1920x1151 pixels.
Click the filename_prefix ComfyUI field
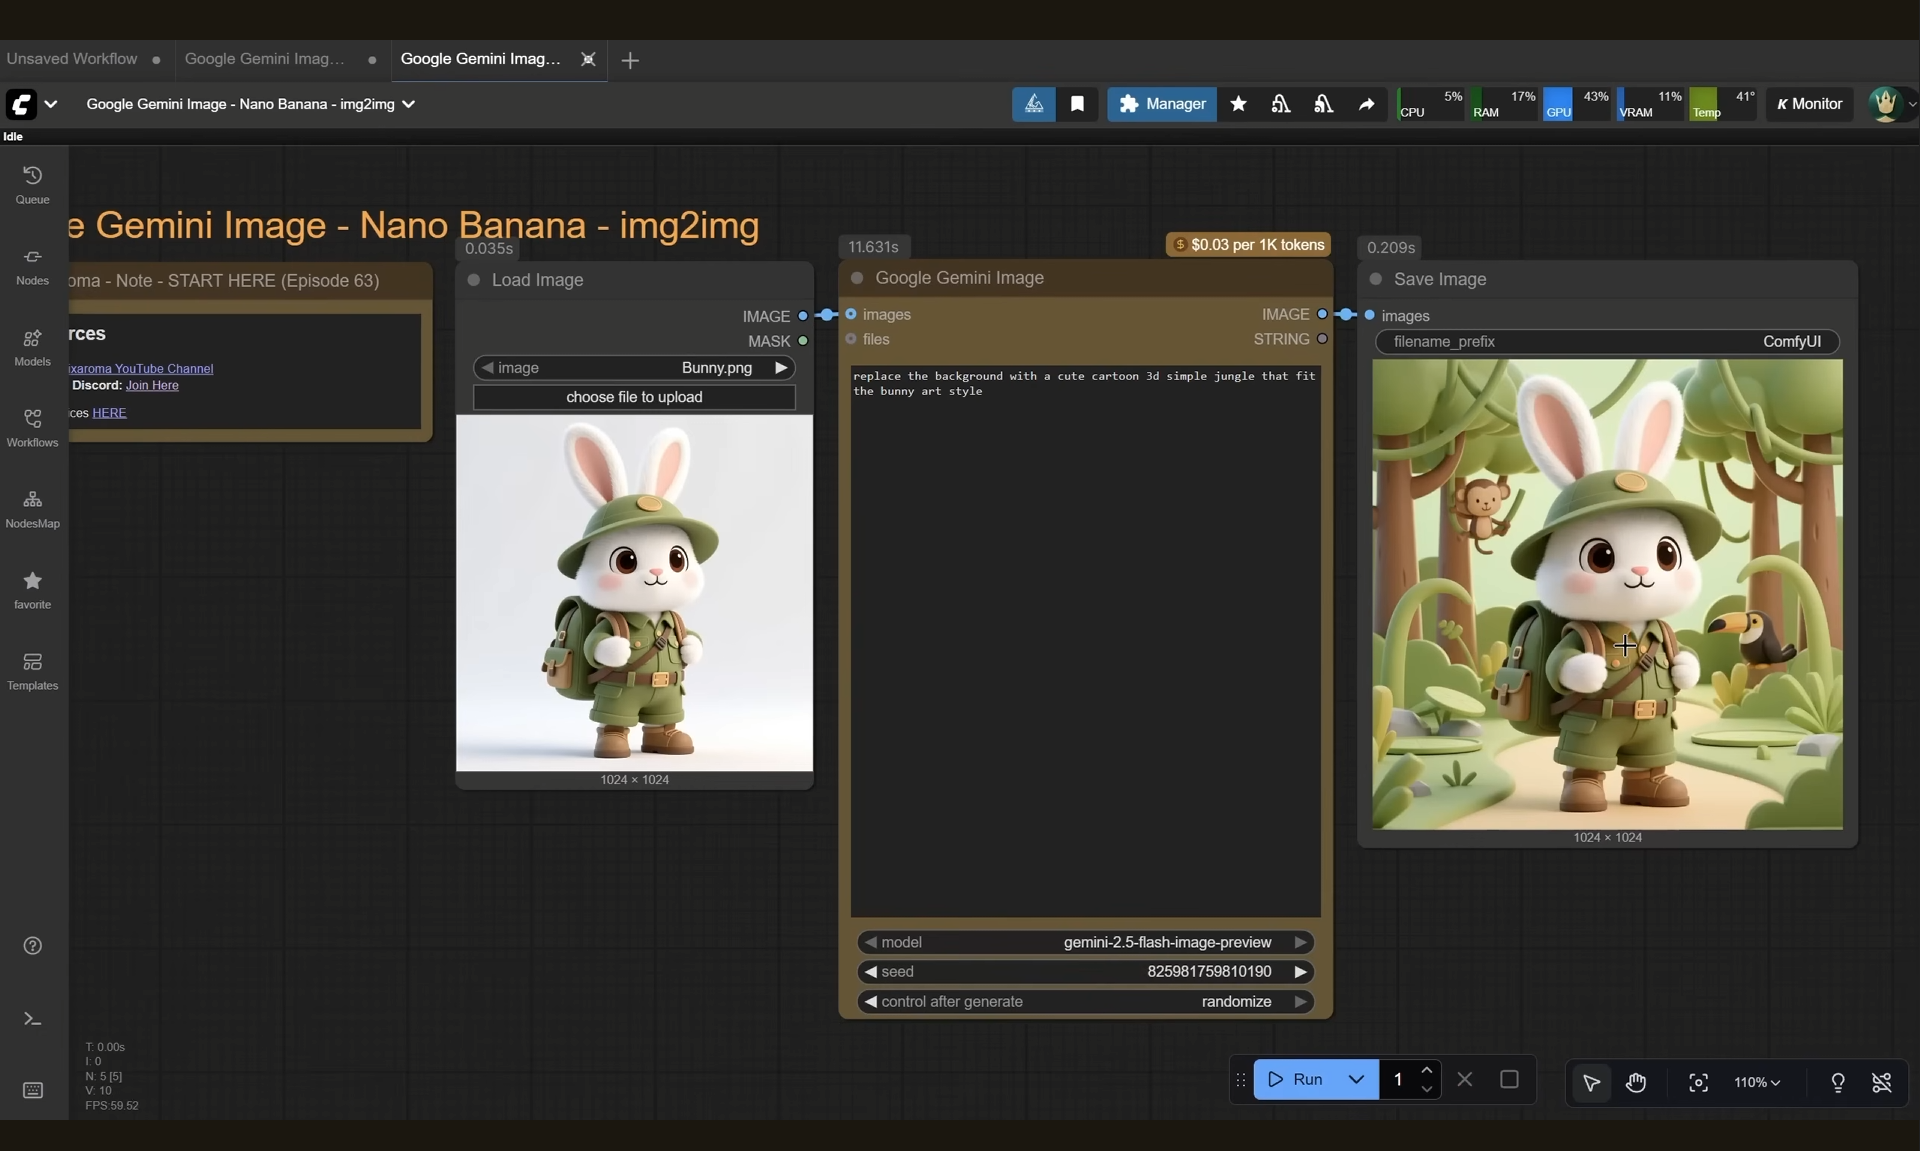click(1607, 341)
